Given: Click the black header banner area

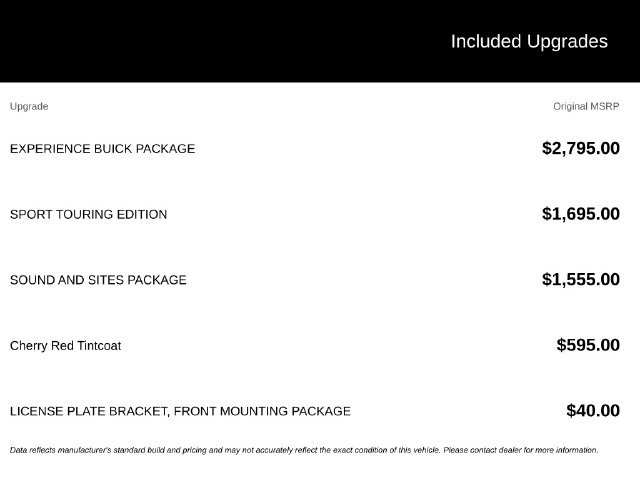Looking at the screenshot, I should [x=320, y=41].
